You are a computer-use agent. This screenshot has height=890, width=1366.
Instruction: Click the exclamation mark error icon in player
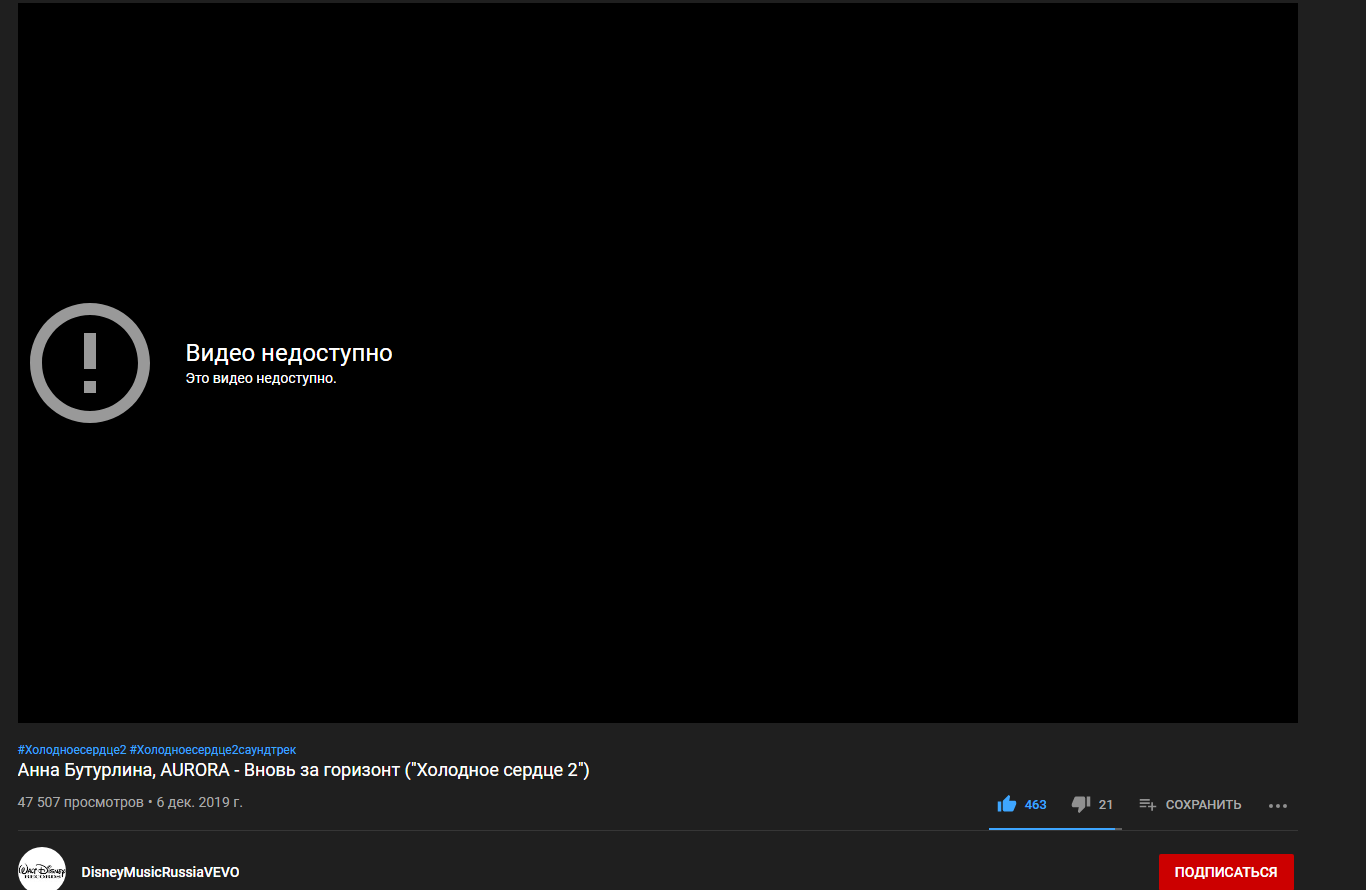[90, 363]
